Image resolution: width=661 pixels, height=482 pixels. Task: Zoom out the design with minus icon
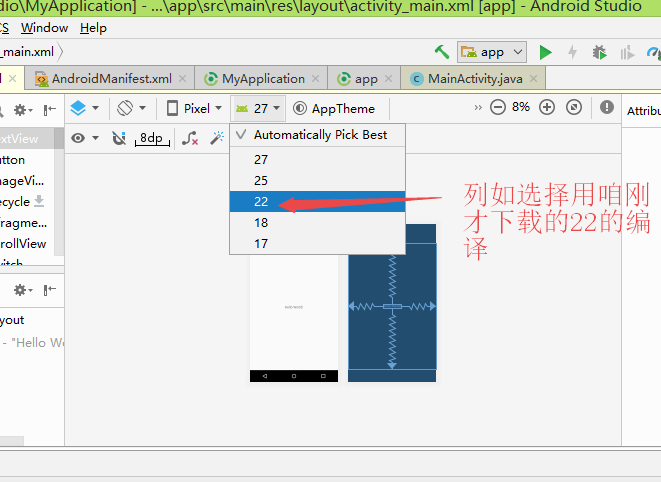(x=497, y=107)
